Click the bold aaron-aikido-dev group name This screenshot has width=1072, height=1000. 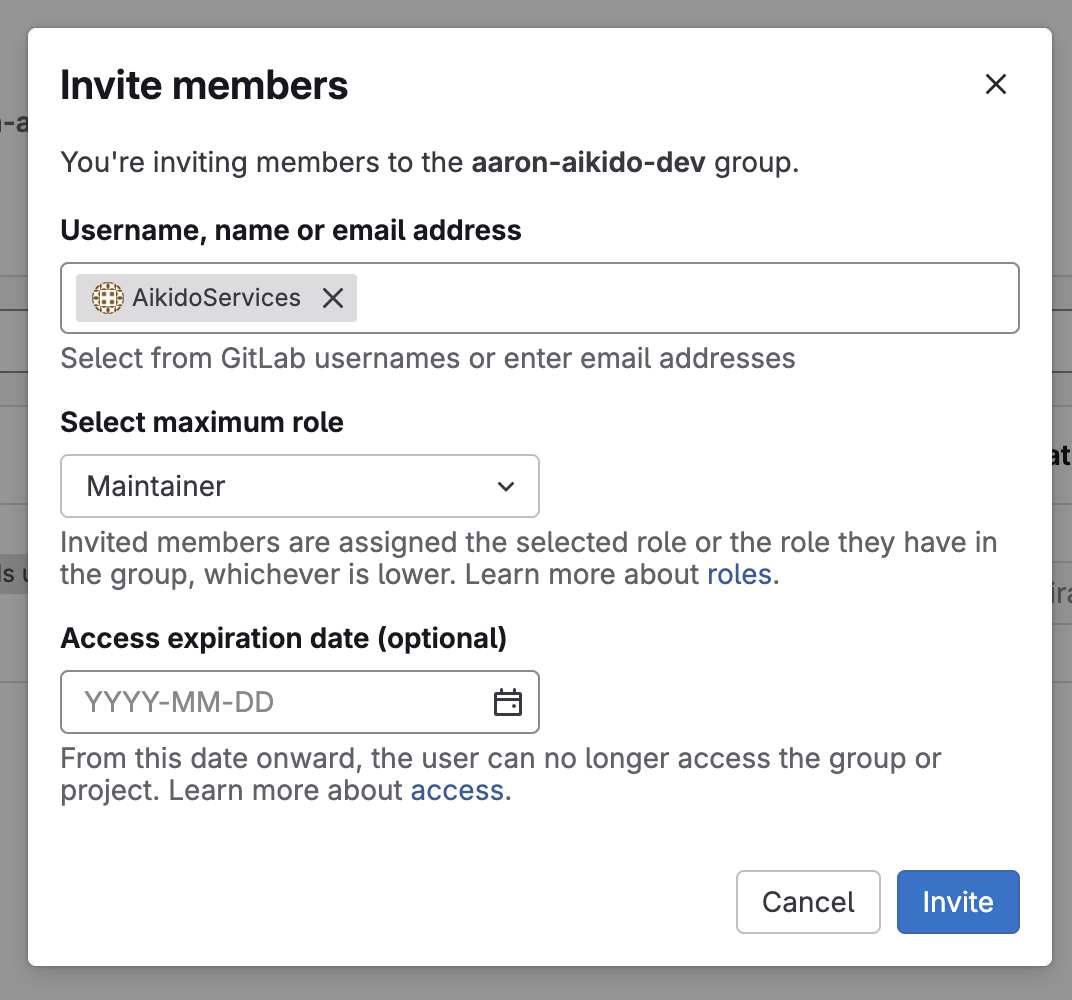[589, 164]
